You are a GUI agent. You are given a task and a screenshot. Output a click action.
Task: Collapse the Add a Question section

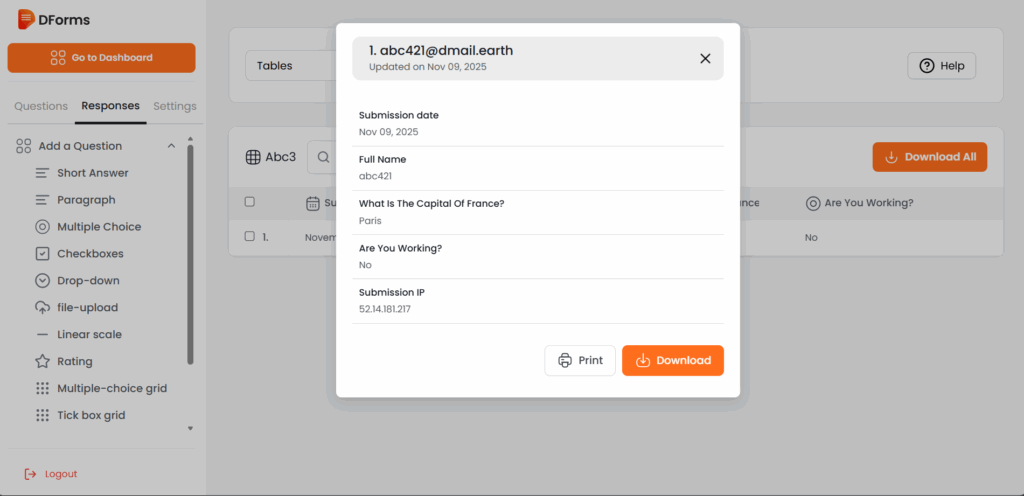[171, 146]
